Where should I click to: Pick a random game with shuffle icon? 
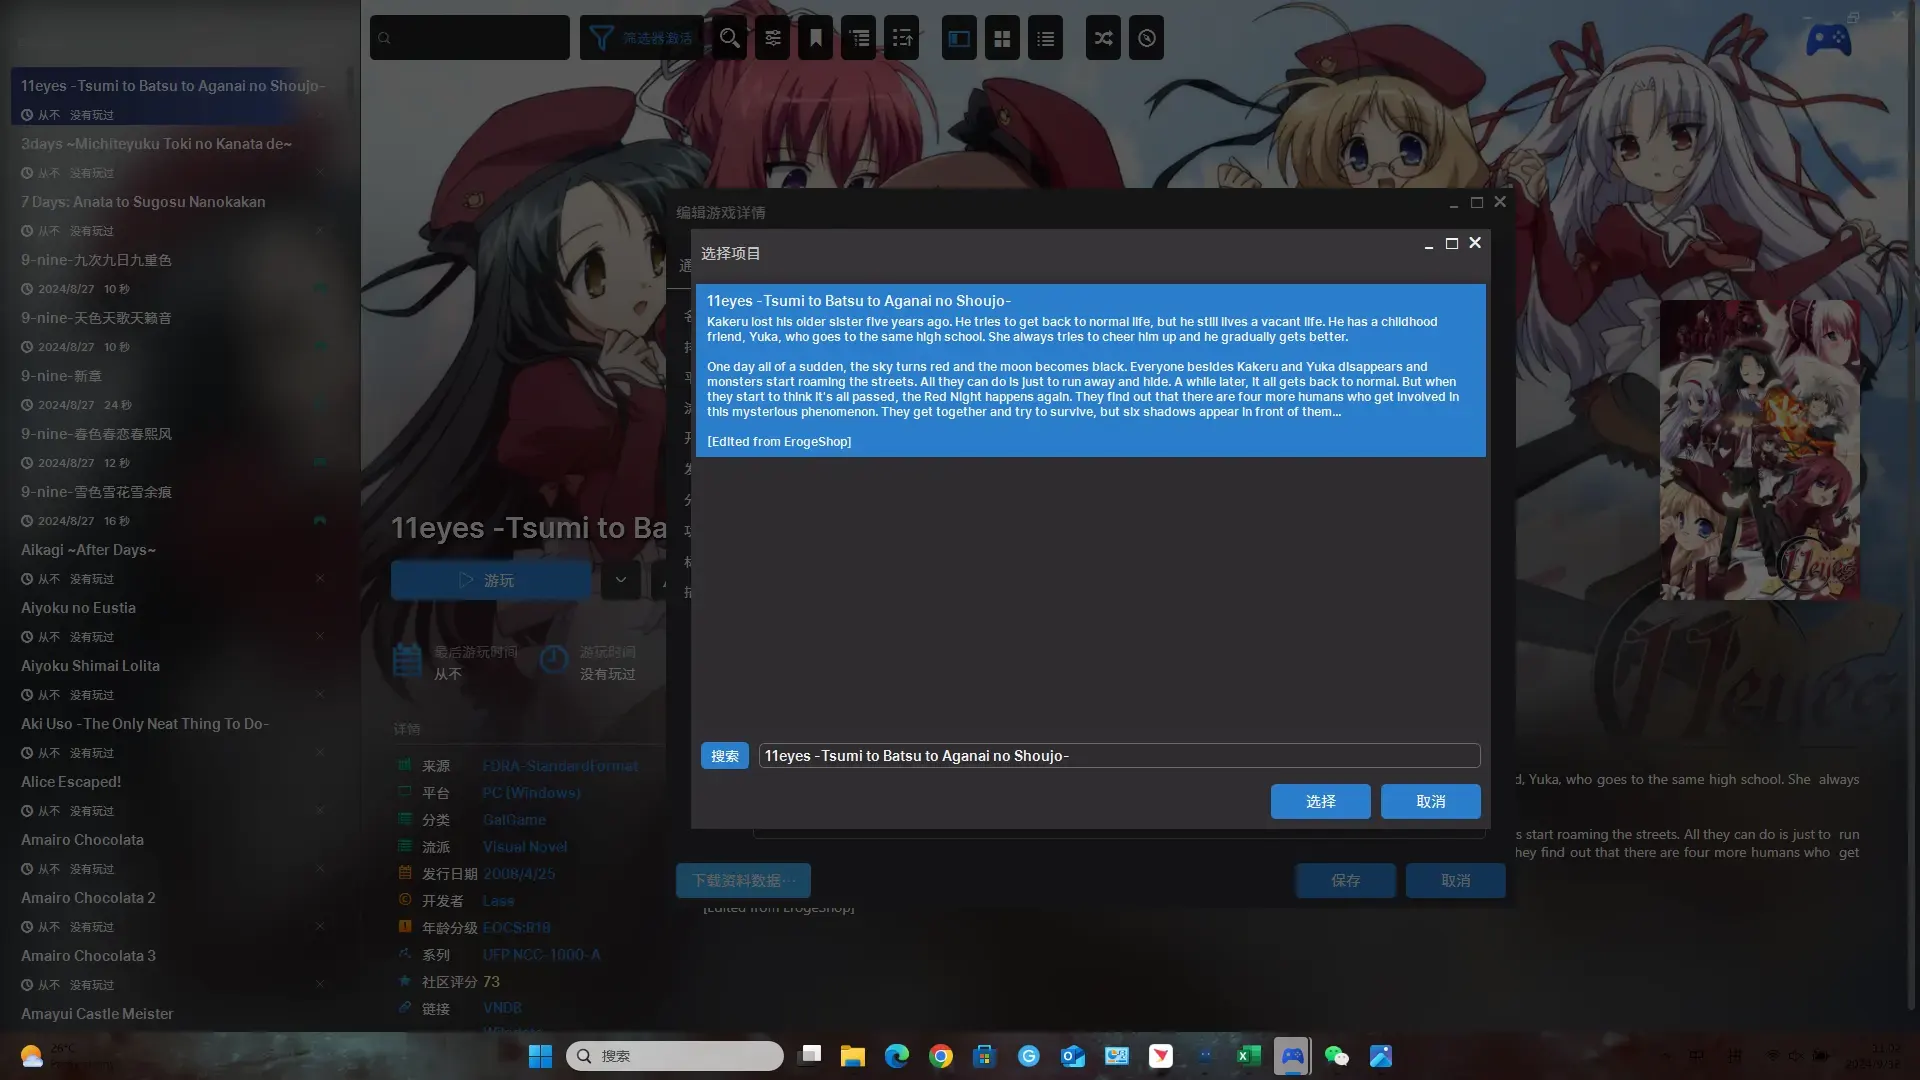click(x=1103, y=38)
